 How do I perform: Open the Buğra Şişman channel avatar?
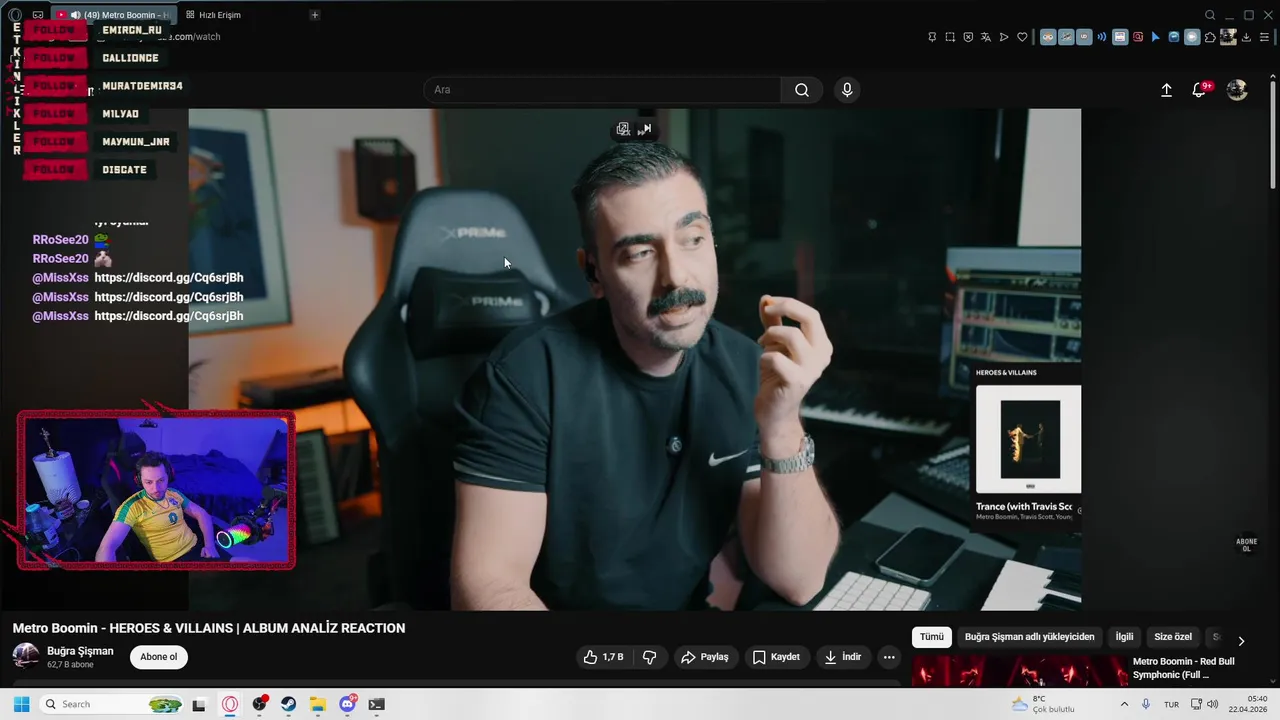(x=26, y=656)
